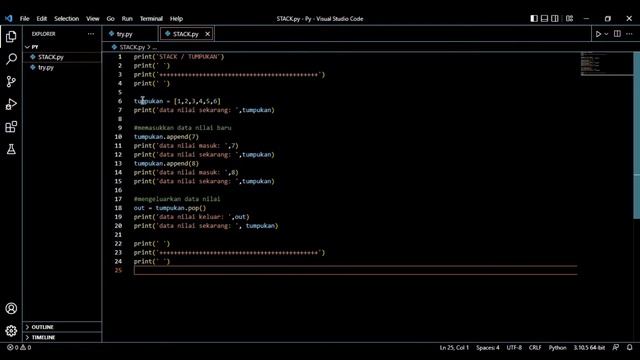The height and width of the screenshot is (360, 640).
Task: Change line endings via CRLF
Action: point(535,348)
